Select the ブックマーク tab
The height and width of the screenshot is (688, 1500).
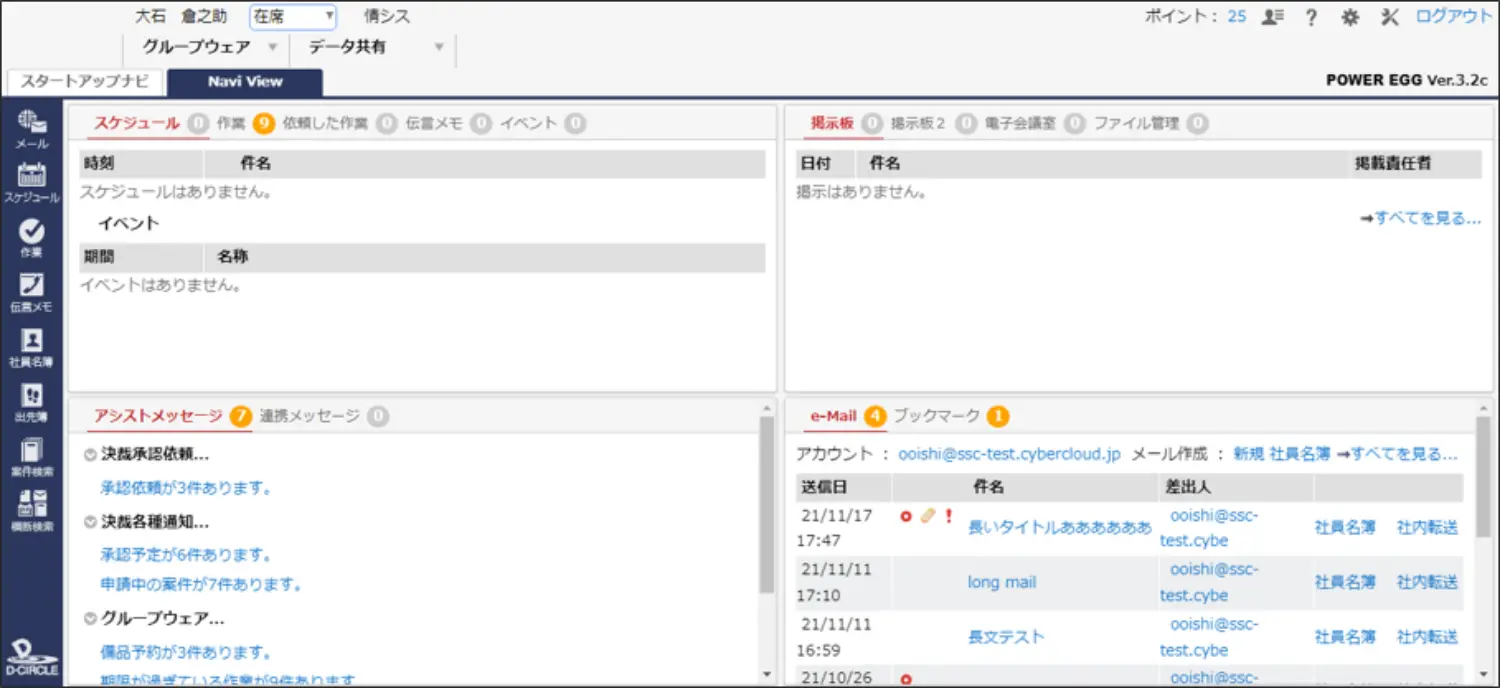point(936,416)
